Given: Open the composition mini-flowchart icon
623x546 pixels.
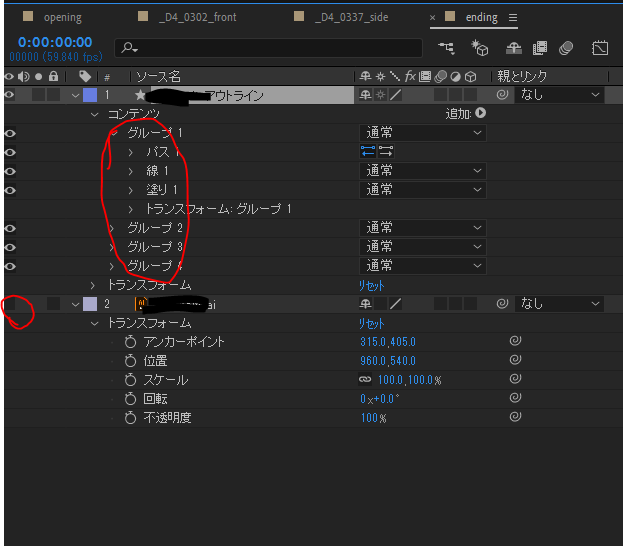Looking at the screenshot, I should (447, 48).
